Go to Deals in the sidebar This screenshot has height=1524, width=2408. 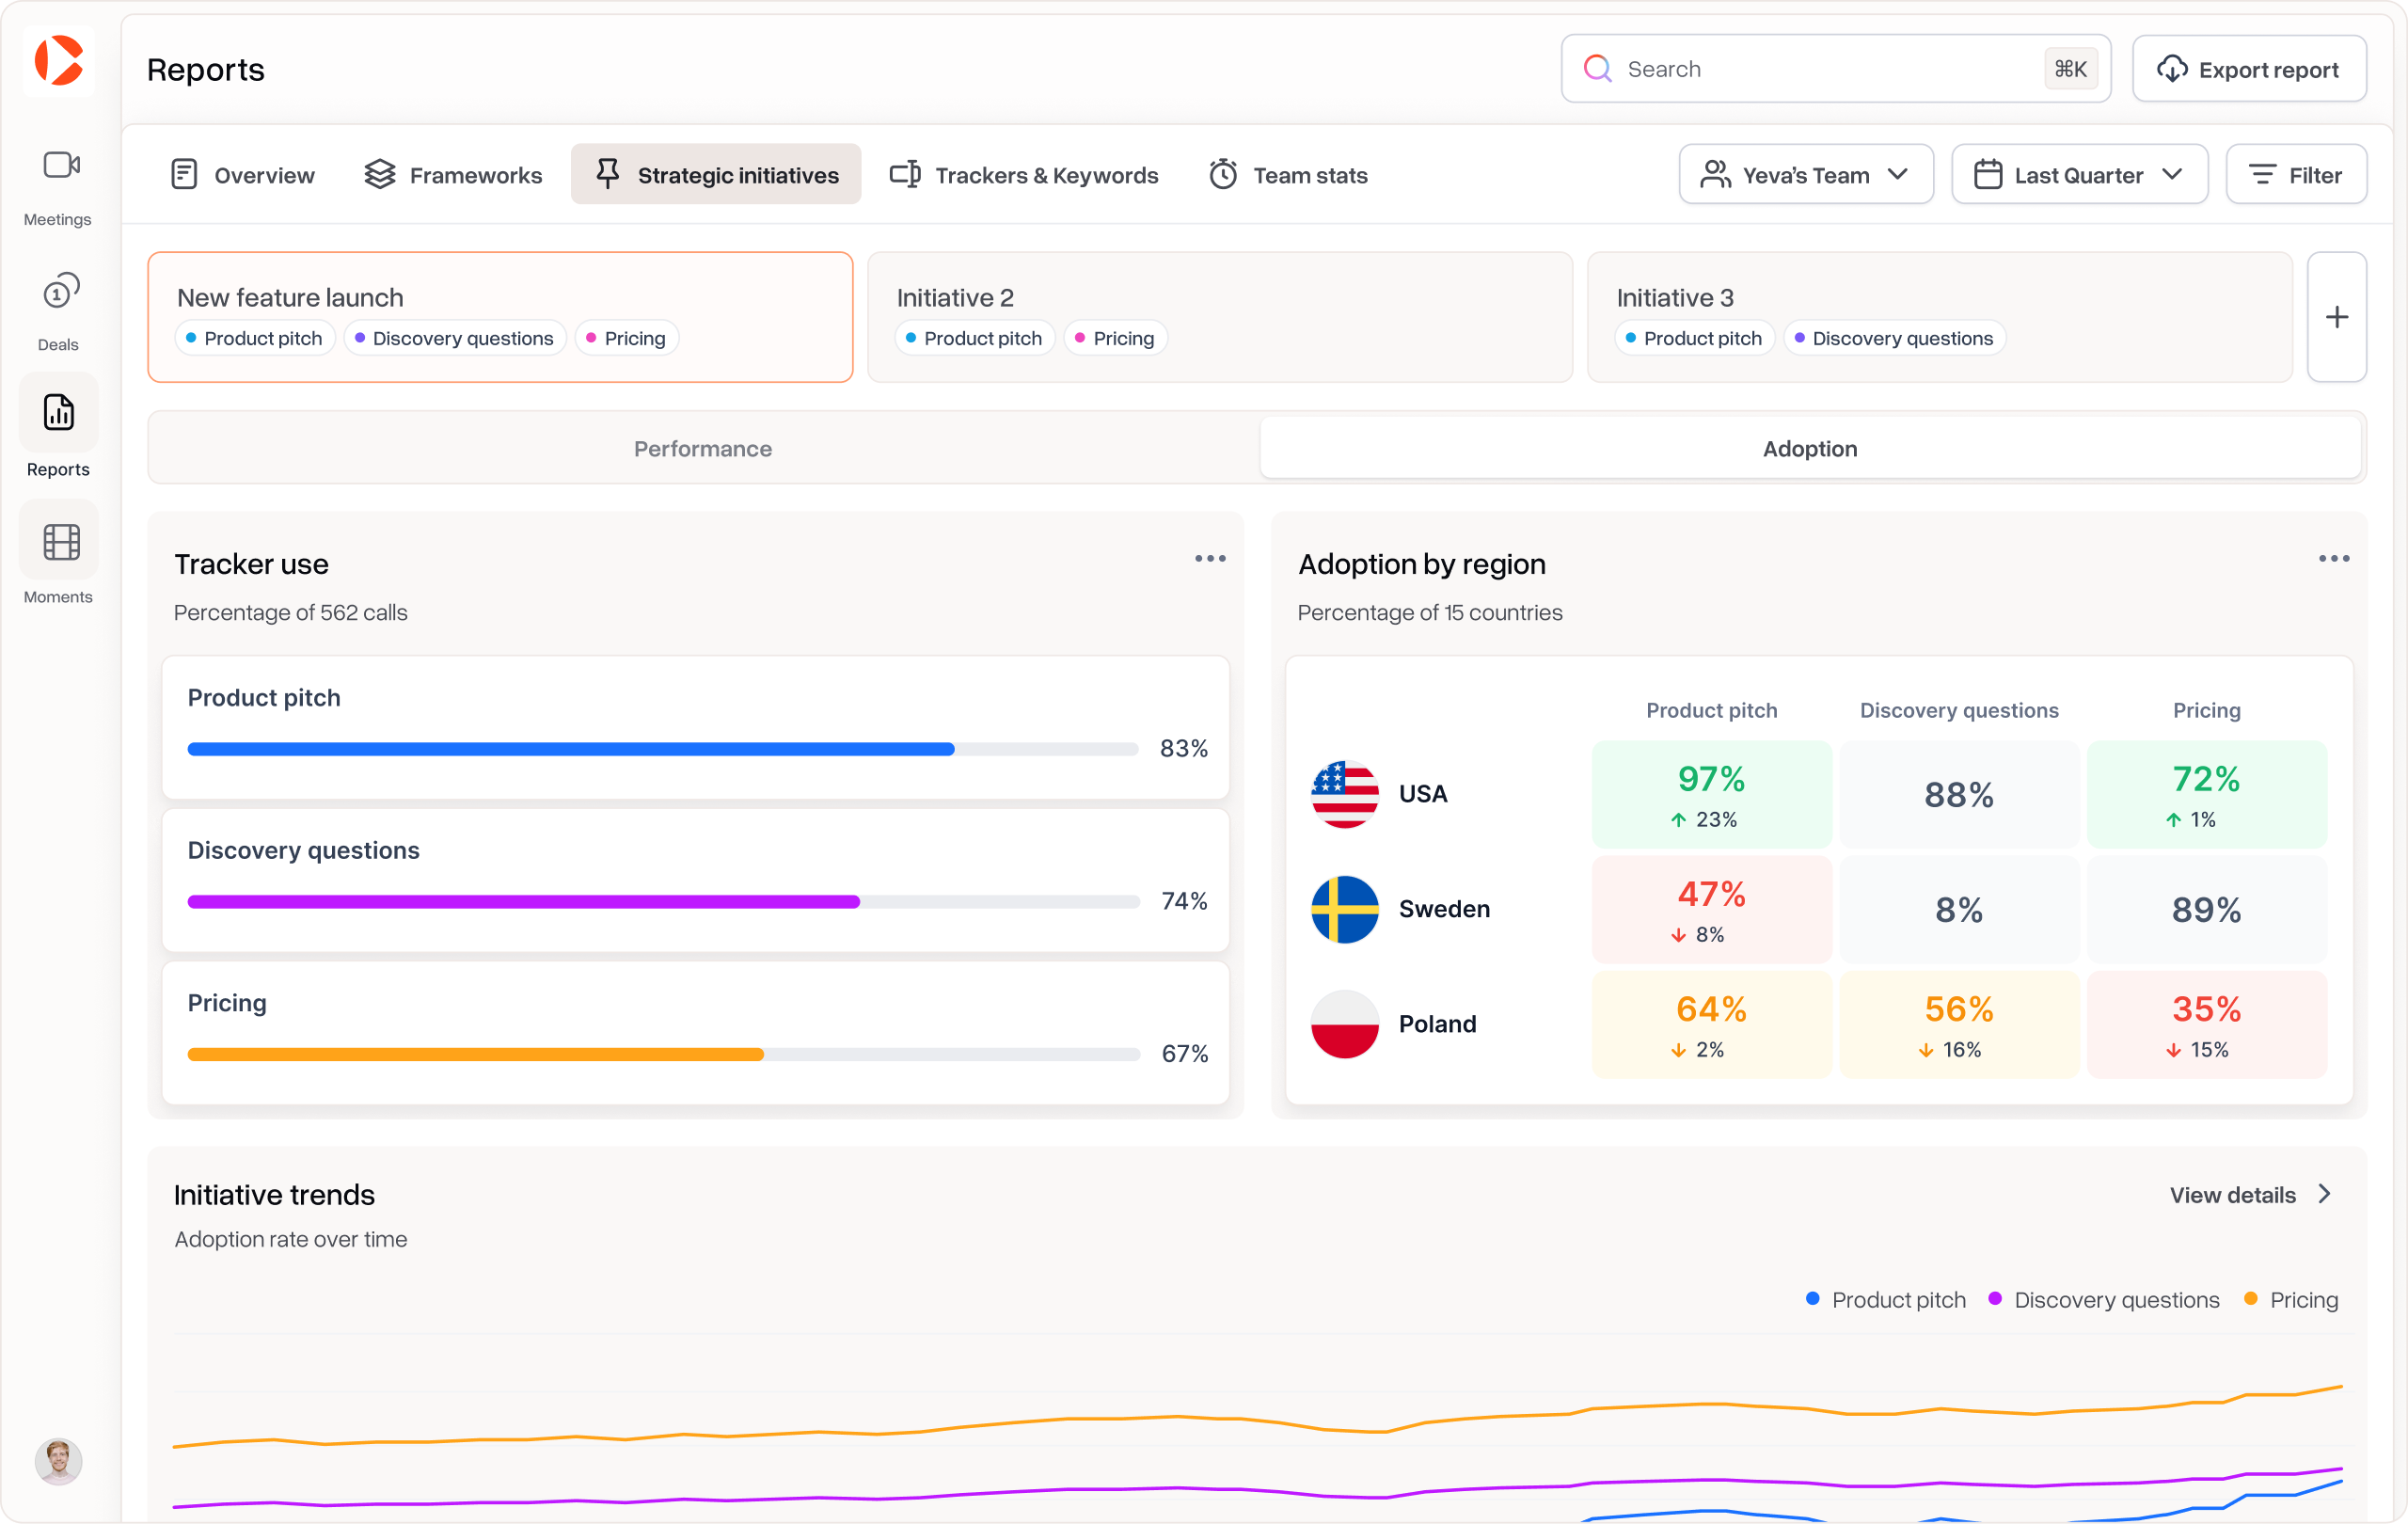(x=60, y=293)
